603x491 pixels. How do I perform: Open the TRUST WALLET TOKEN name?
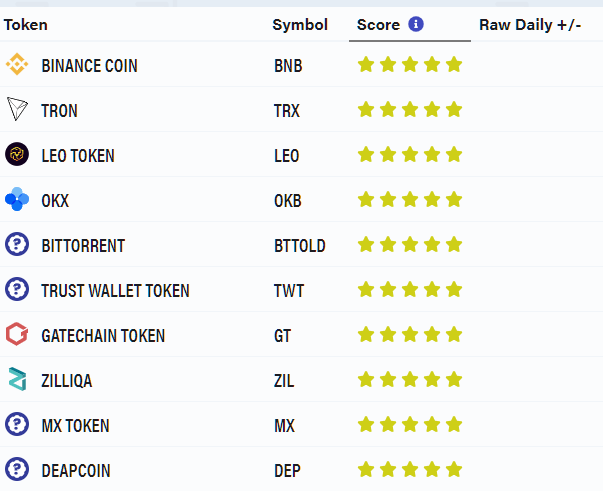click(x=115, y=291)
